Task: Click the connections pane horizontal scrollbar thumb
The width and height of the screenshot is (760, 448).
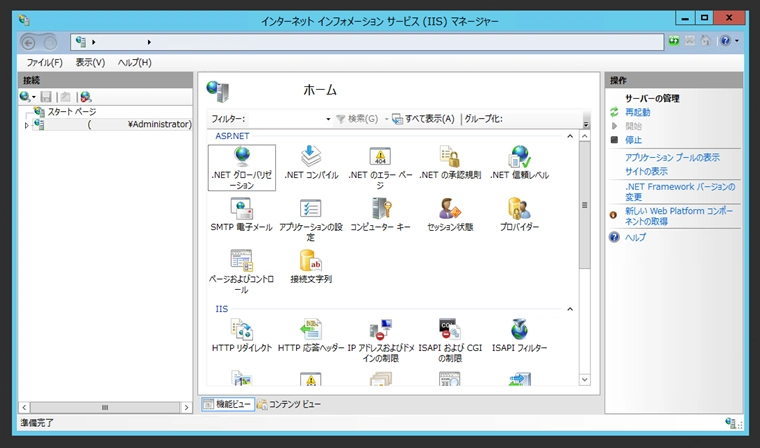Action: 105,407
